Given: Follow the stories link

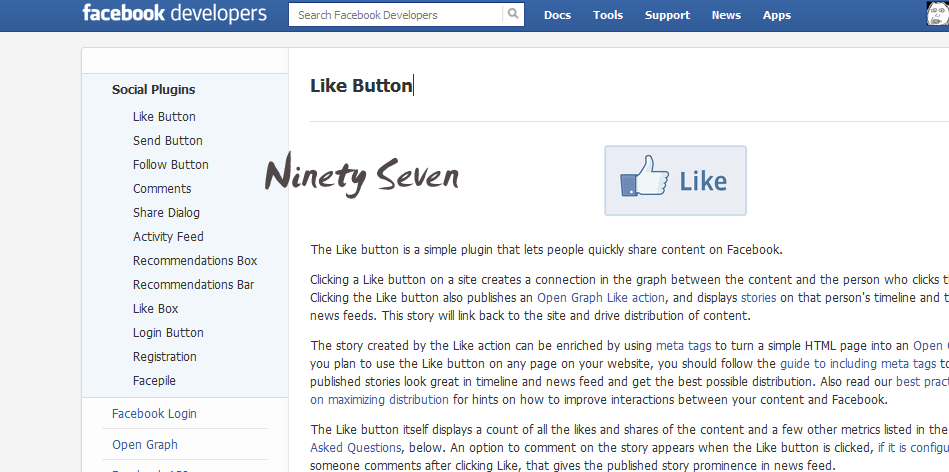Looking at the screenshot, I should click(758, 298).
